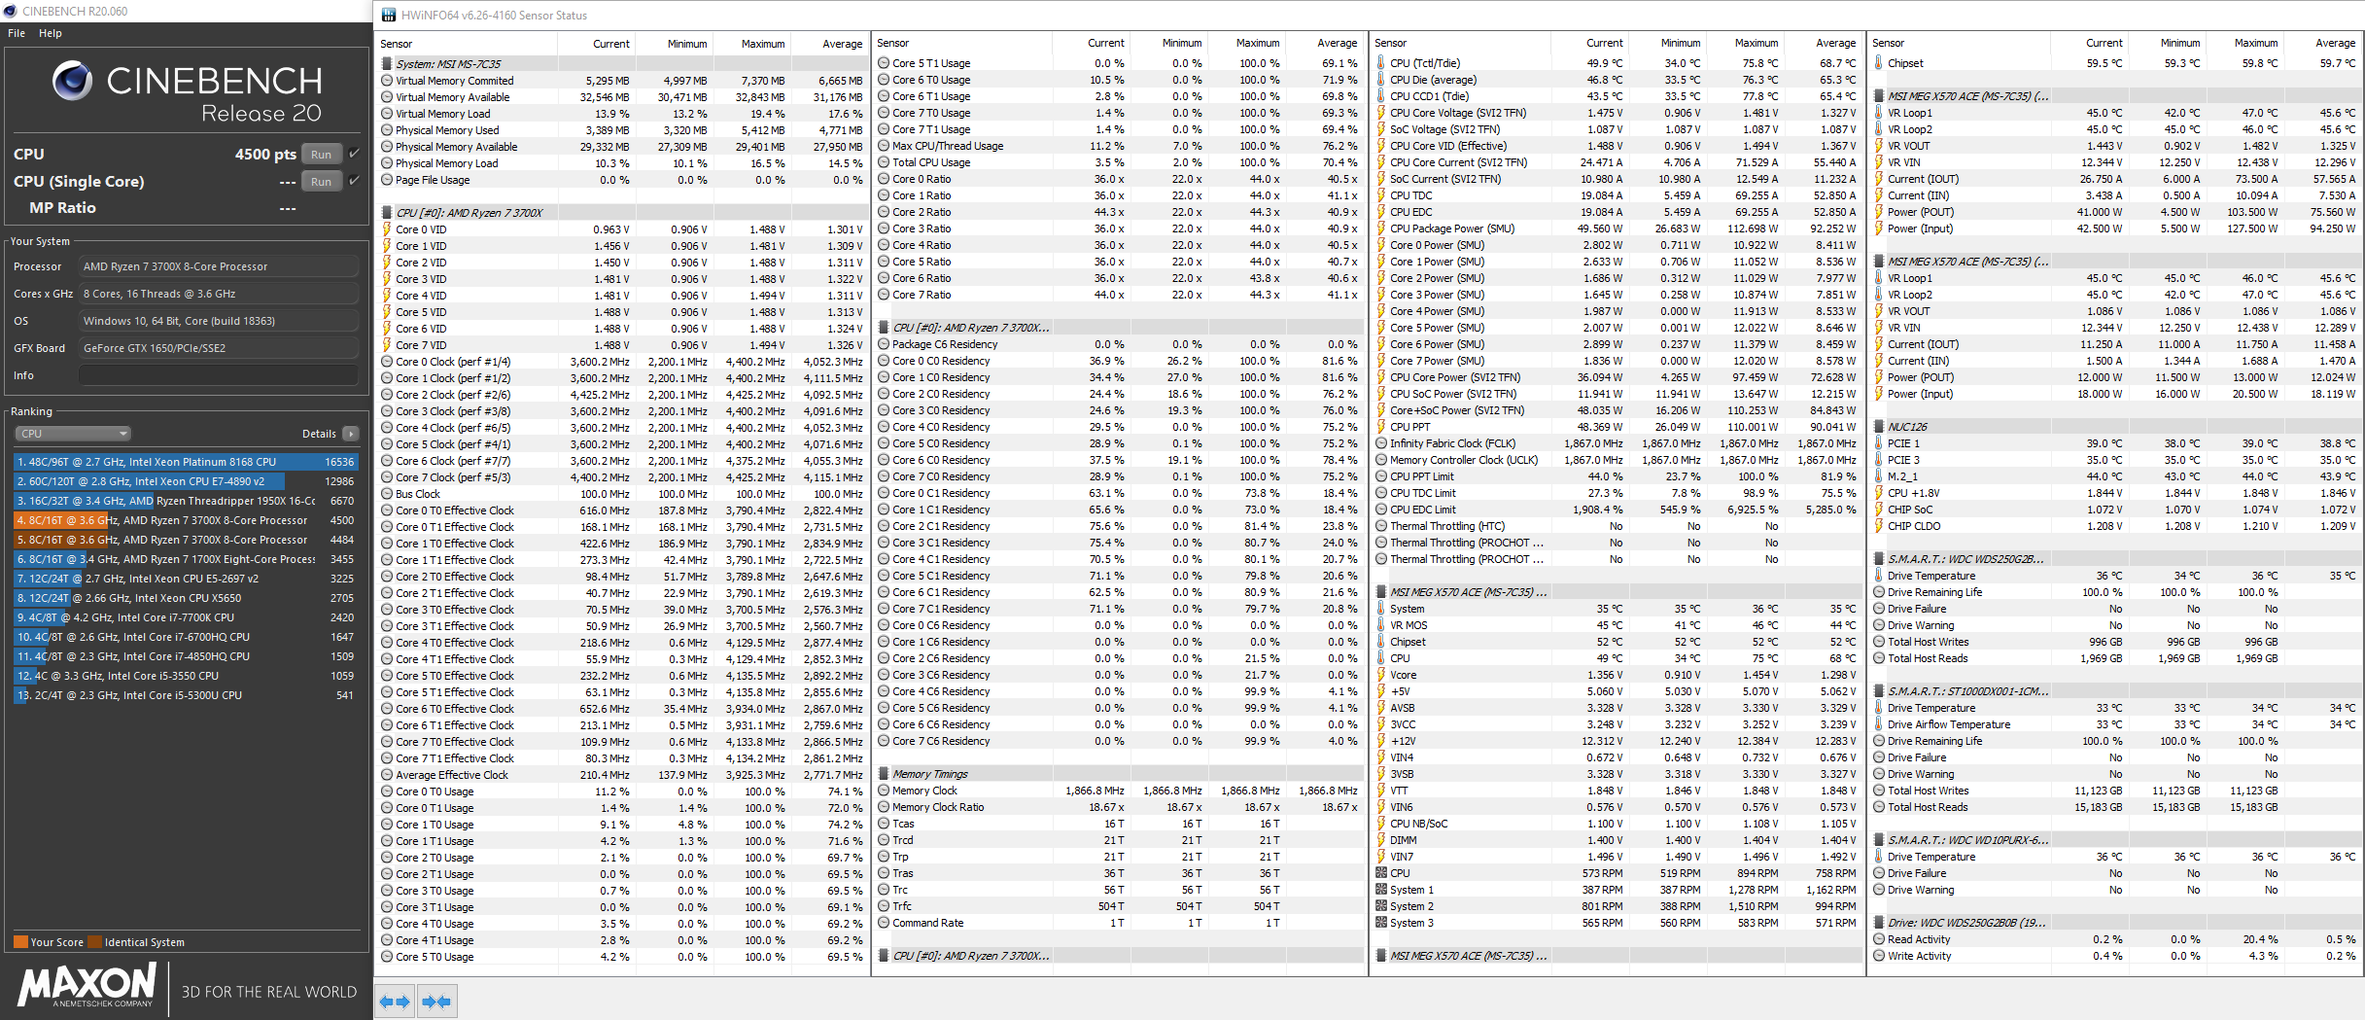
Task: Select the Intel Core i5-5300U ranking entry
Action: click(x=186, y=695)
